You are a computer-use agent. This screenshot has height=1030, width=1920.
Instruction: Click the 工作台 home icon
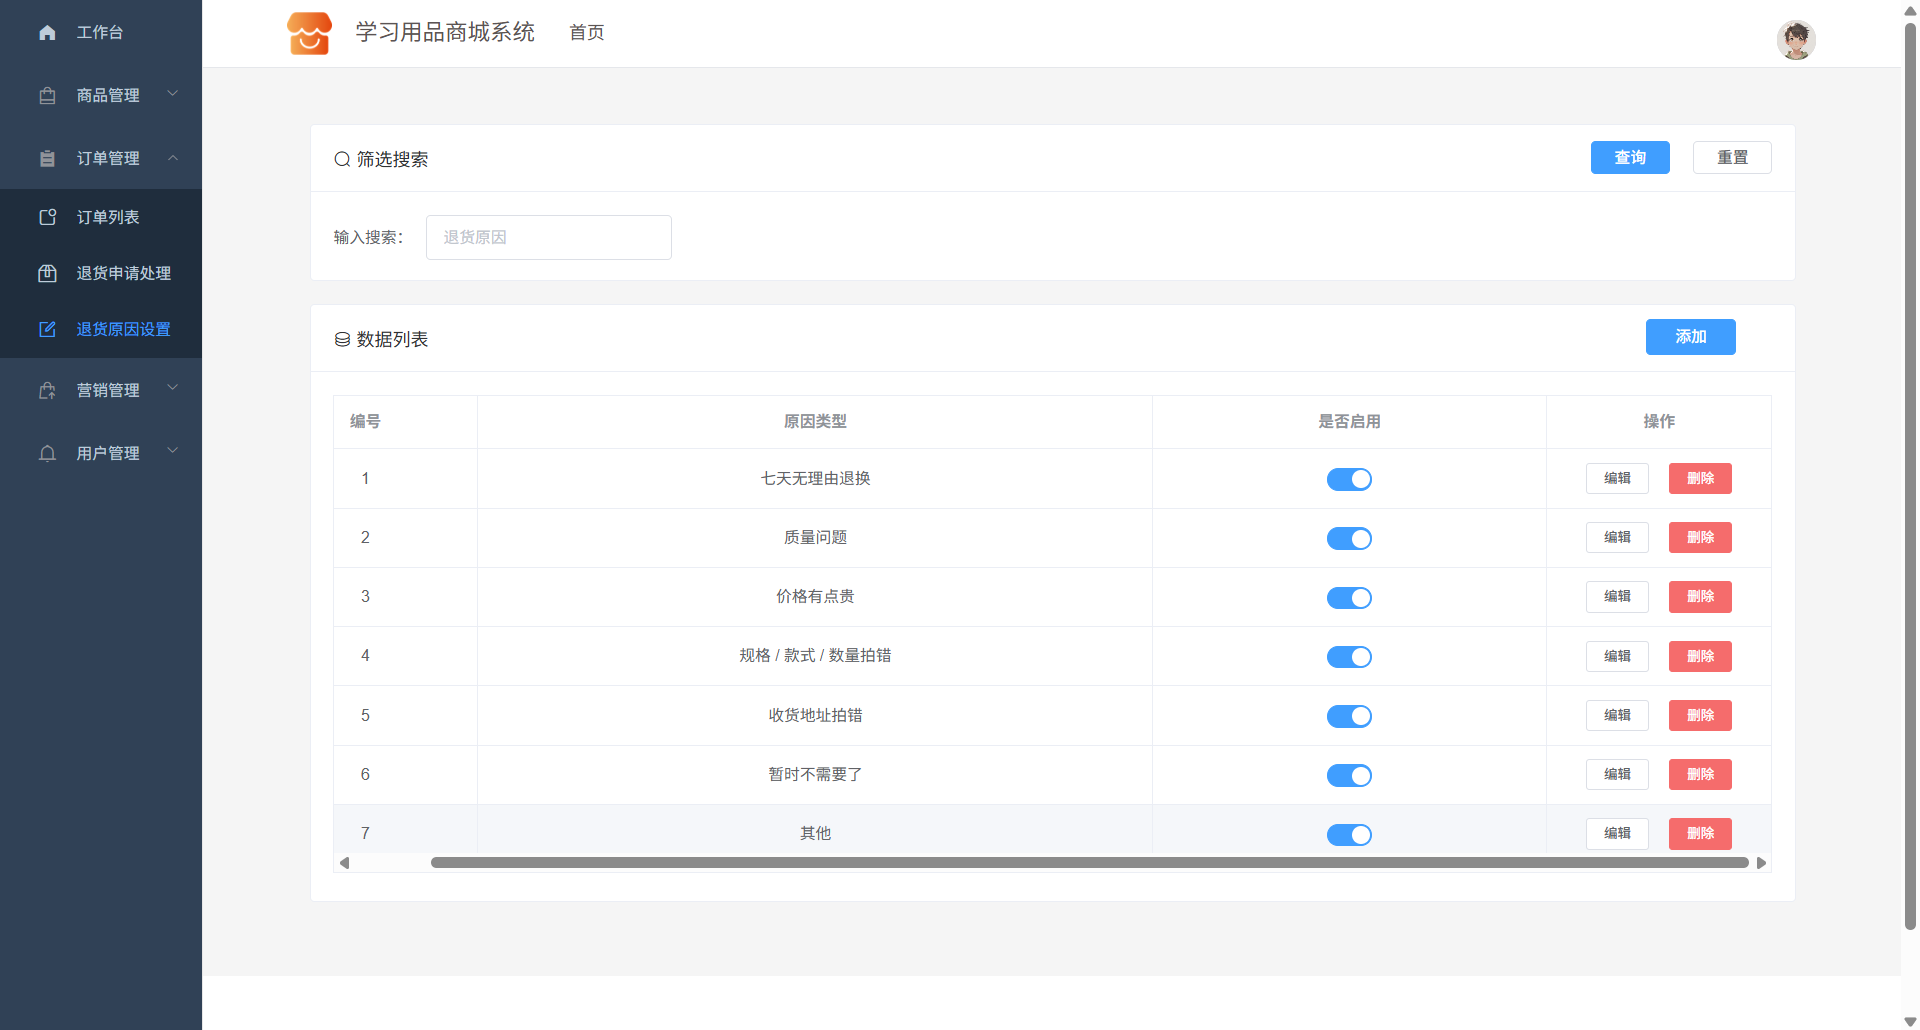47,33
